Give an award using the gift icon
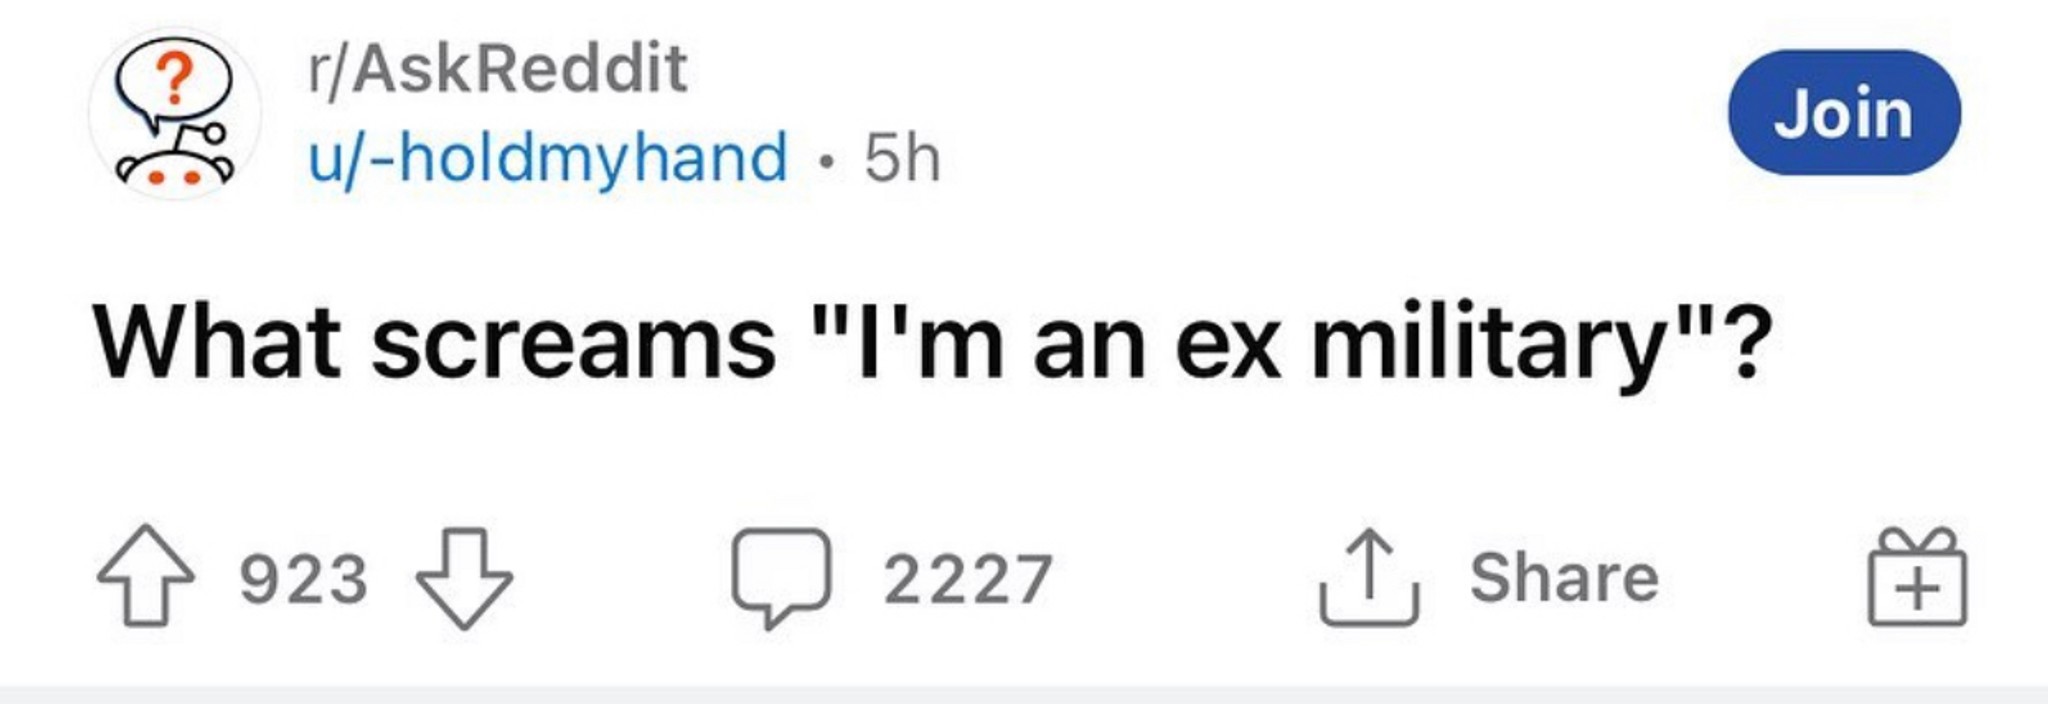Viewport: 2048px width, 704px height. pos(1917,577)
